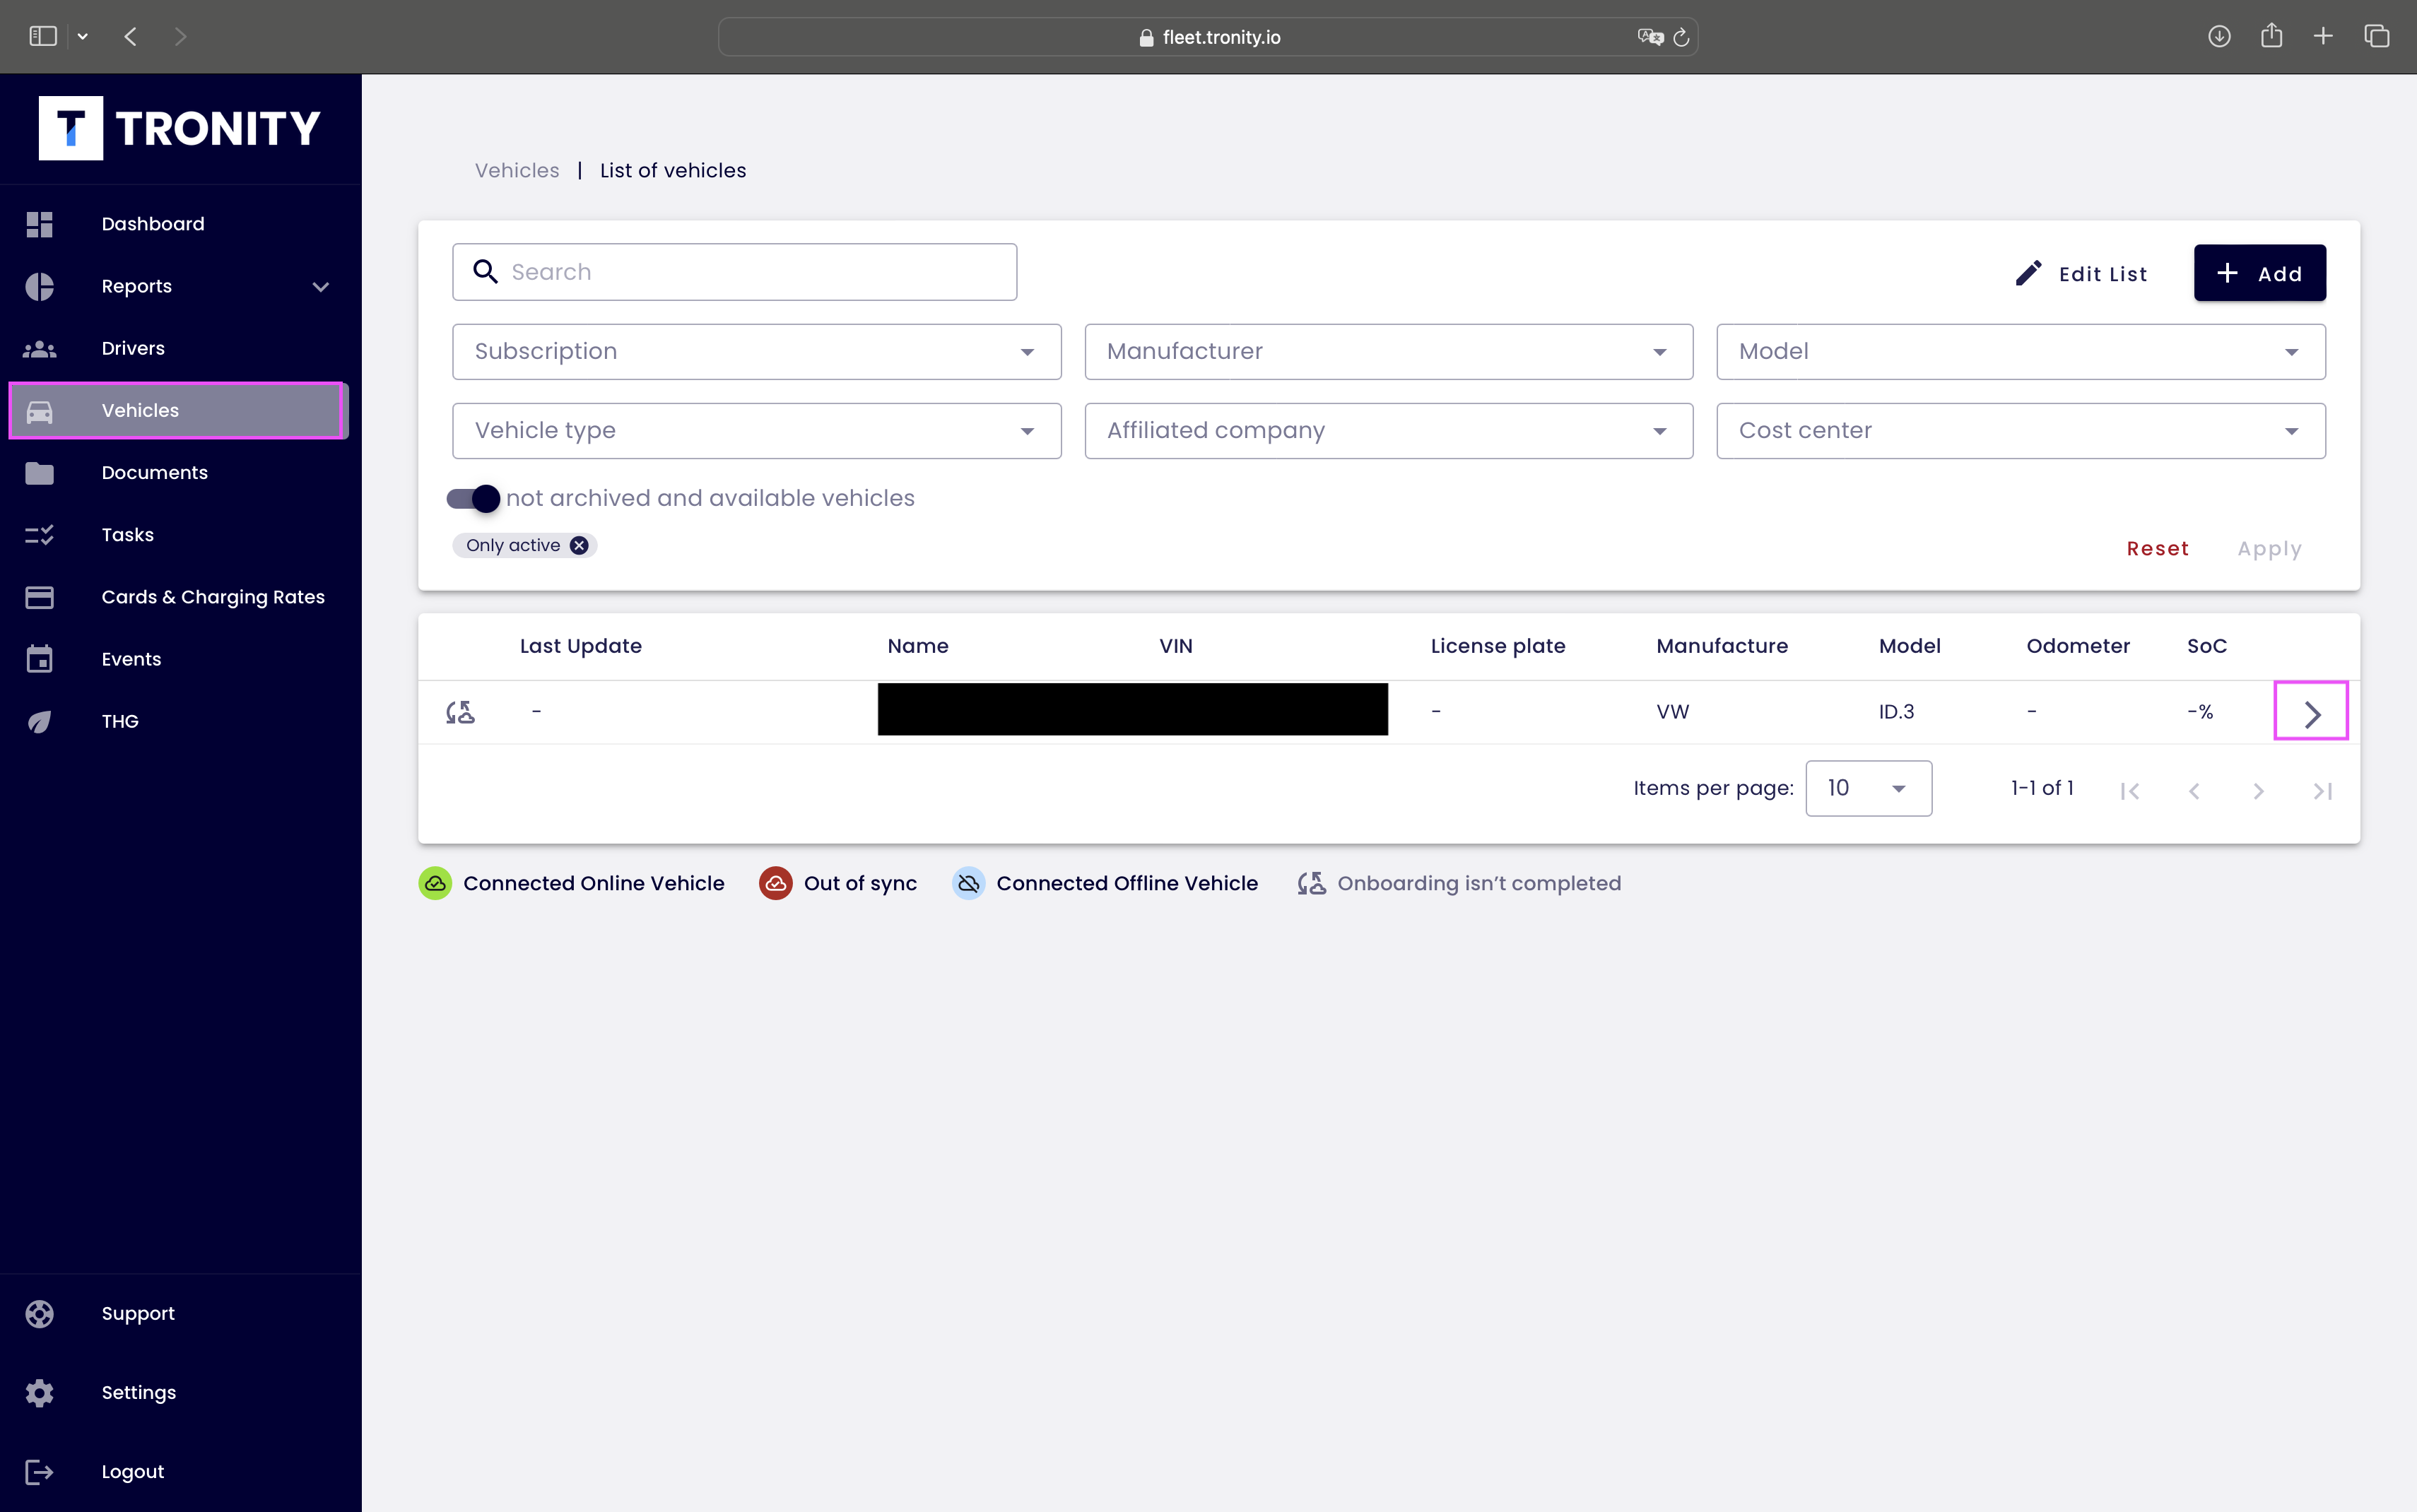Expand the Reports menu chevron
The image size is (2417, 1512).
pyautogui.click(x=320, y=287)
